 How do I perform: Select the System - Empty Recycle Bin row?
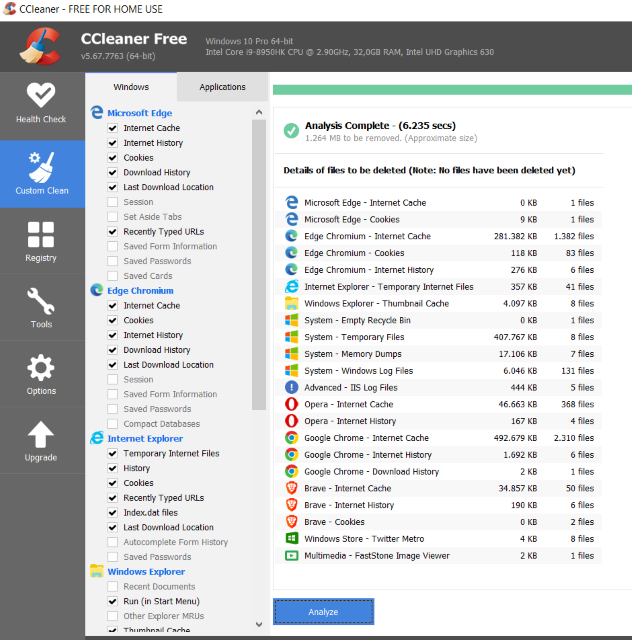point(438,320)
